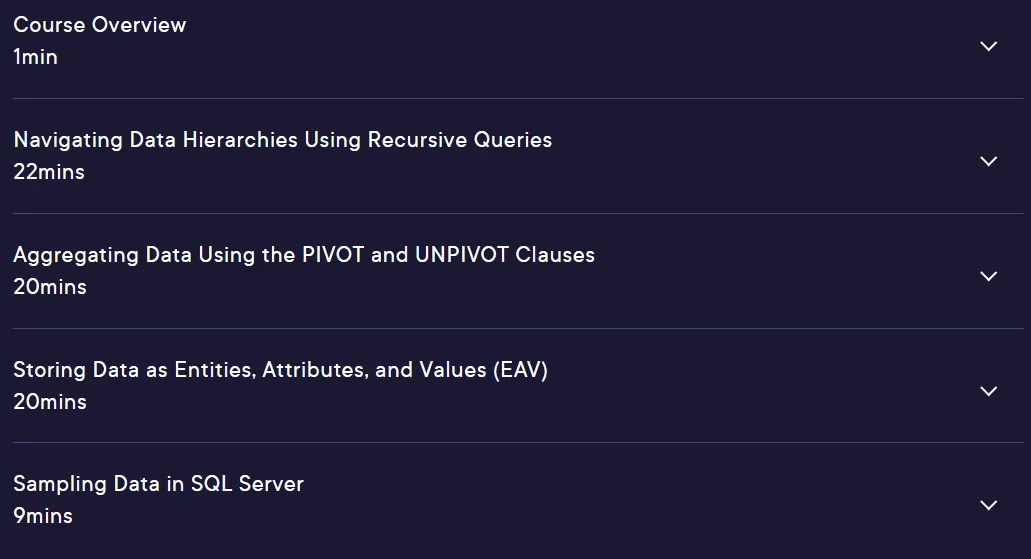This screenshot has height=559, width=1031.
Task: Click the 20mins label under the PIVOT module
Action: tap(50, 287)
